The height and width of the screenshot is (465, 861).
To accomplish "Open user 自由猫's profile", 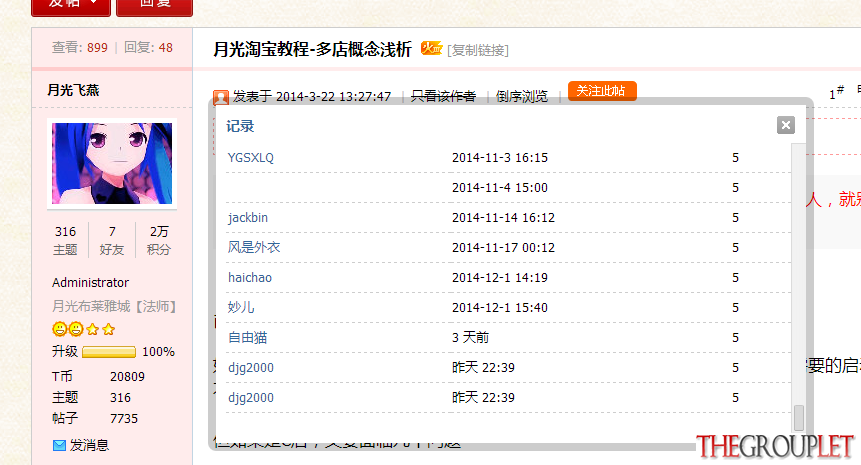I will [x=248, y=337].
